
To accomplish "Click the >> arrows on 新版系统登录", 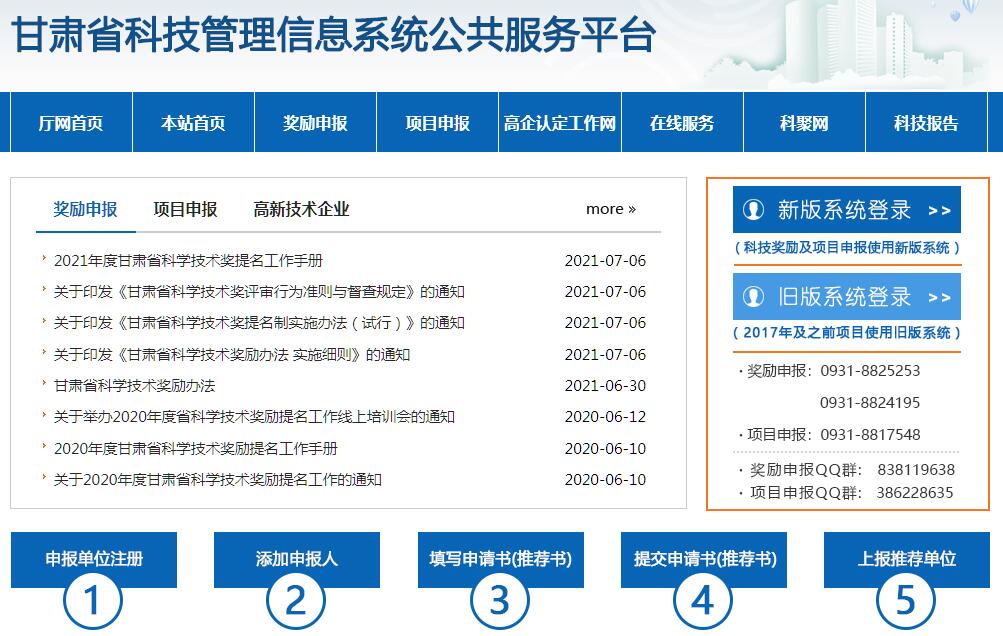I will pos(939,211).
